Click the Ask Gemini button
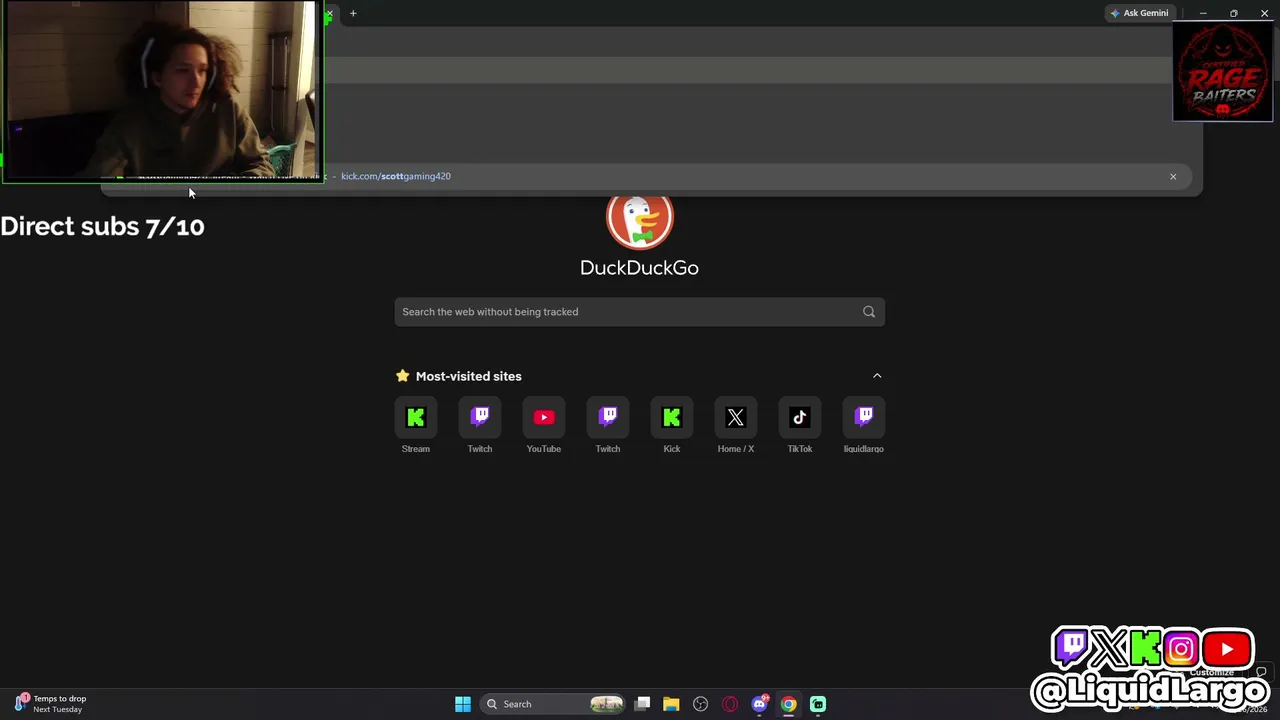Screen dimensions: 1280x720 point(1139,13)
